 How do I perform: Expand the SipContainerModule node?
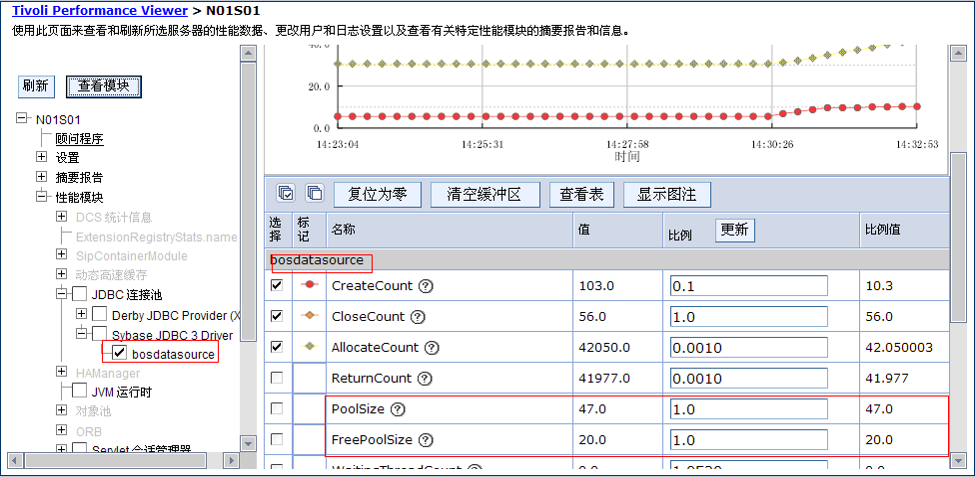coord(62,254)
